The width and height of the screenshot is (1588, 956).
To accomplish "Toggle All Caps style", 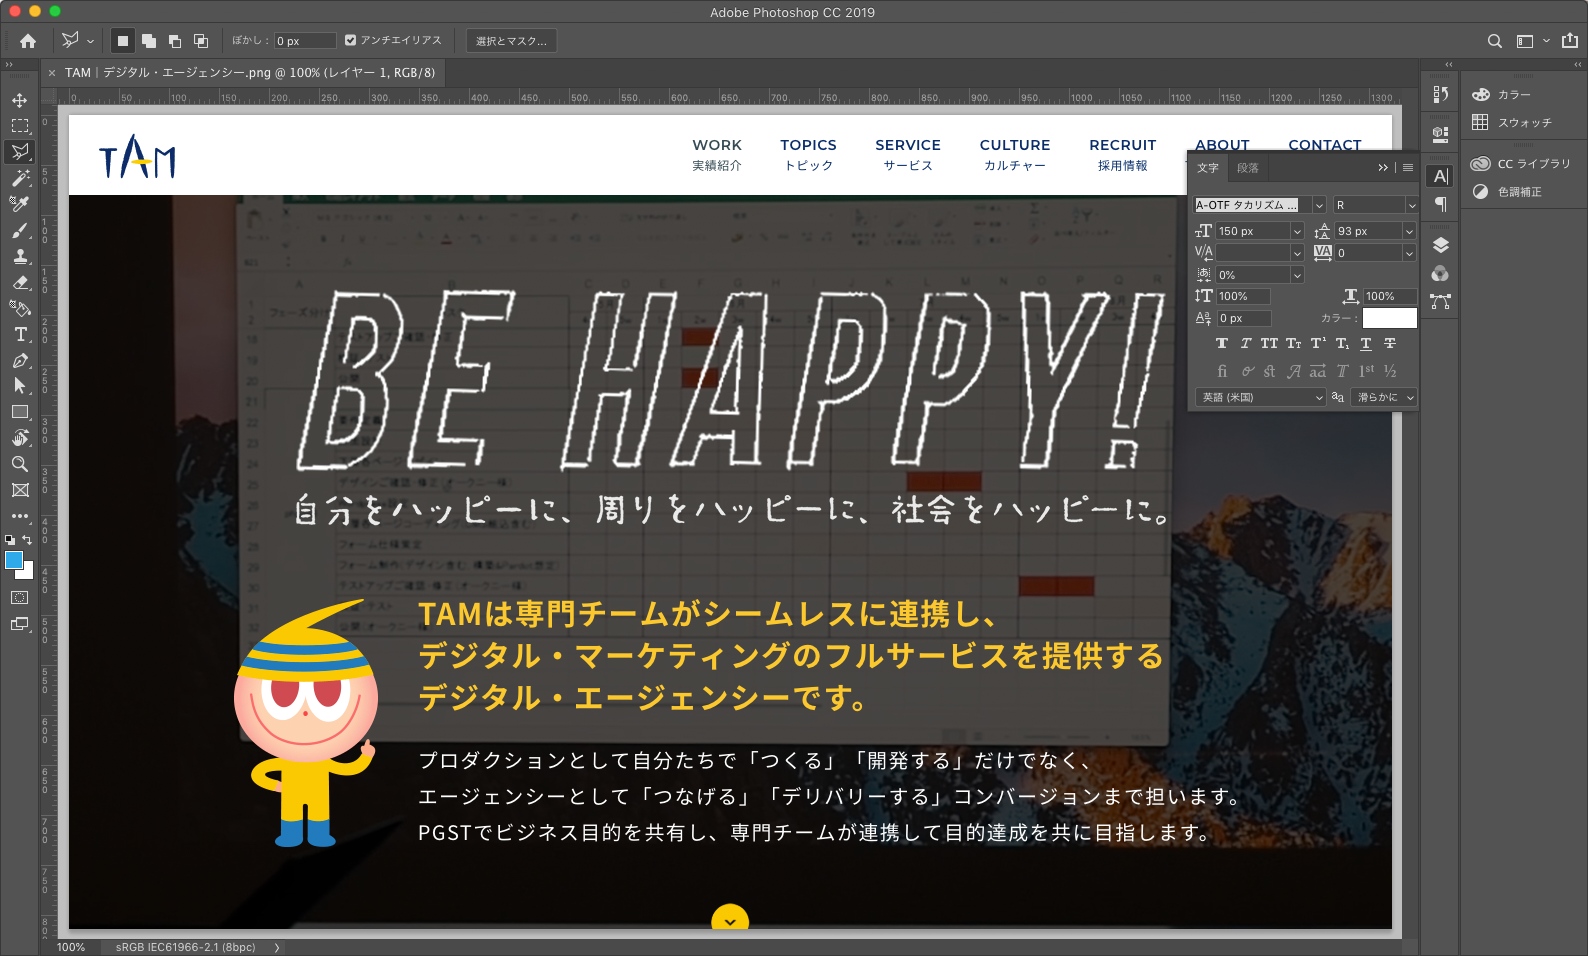I will [x=1269, y=343].
